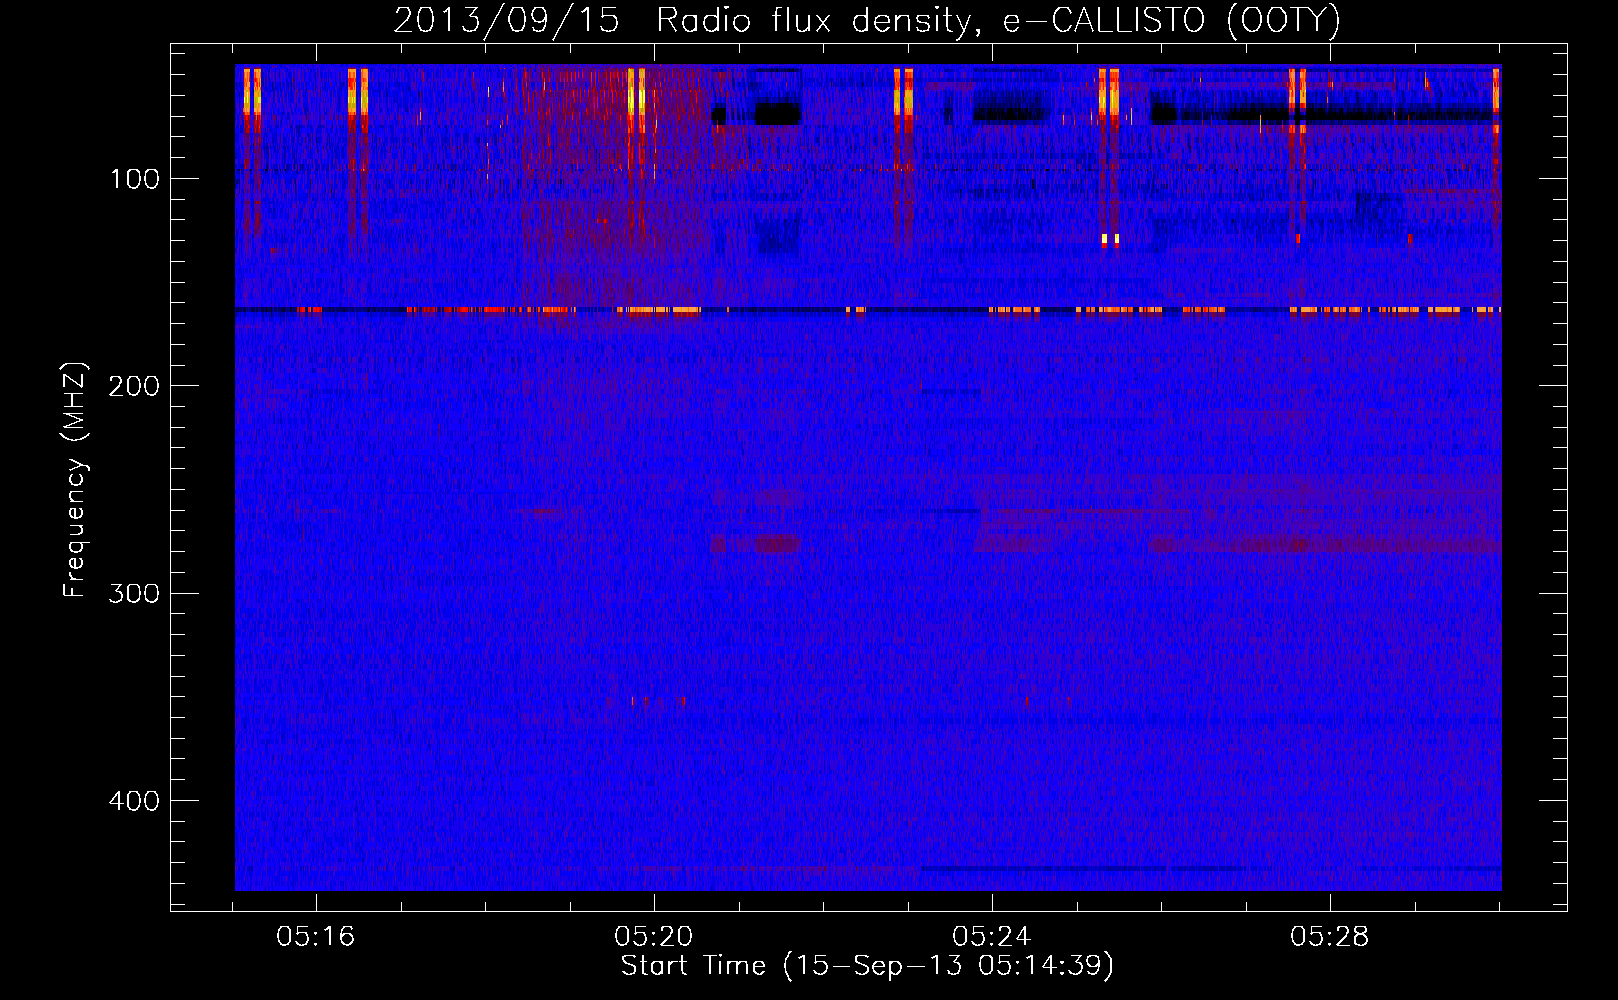Click the 'Start Time (15-Sep-13 05:14:39)' axis label

click(867, 966)
